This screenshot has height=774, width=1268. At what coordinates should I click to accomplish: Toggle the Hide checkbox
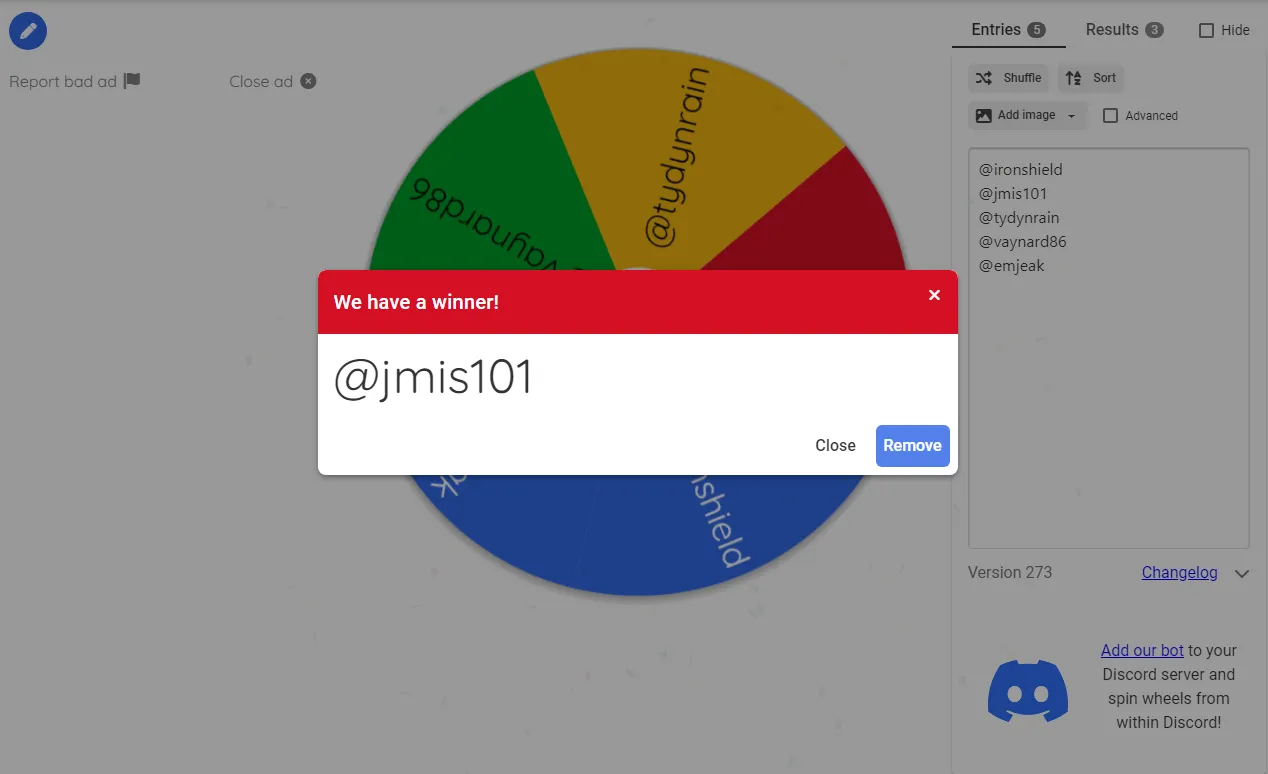pyautogui.click(x=1206, y=30)
